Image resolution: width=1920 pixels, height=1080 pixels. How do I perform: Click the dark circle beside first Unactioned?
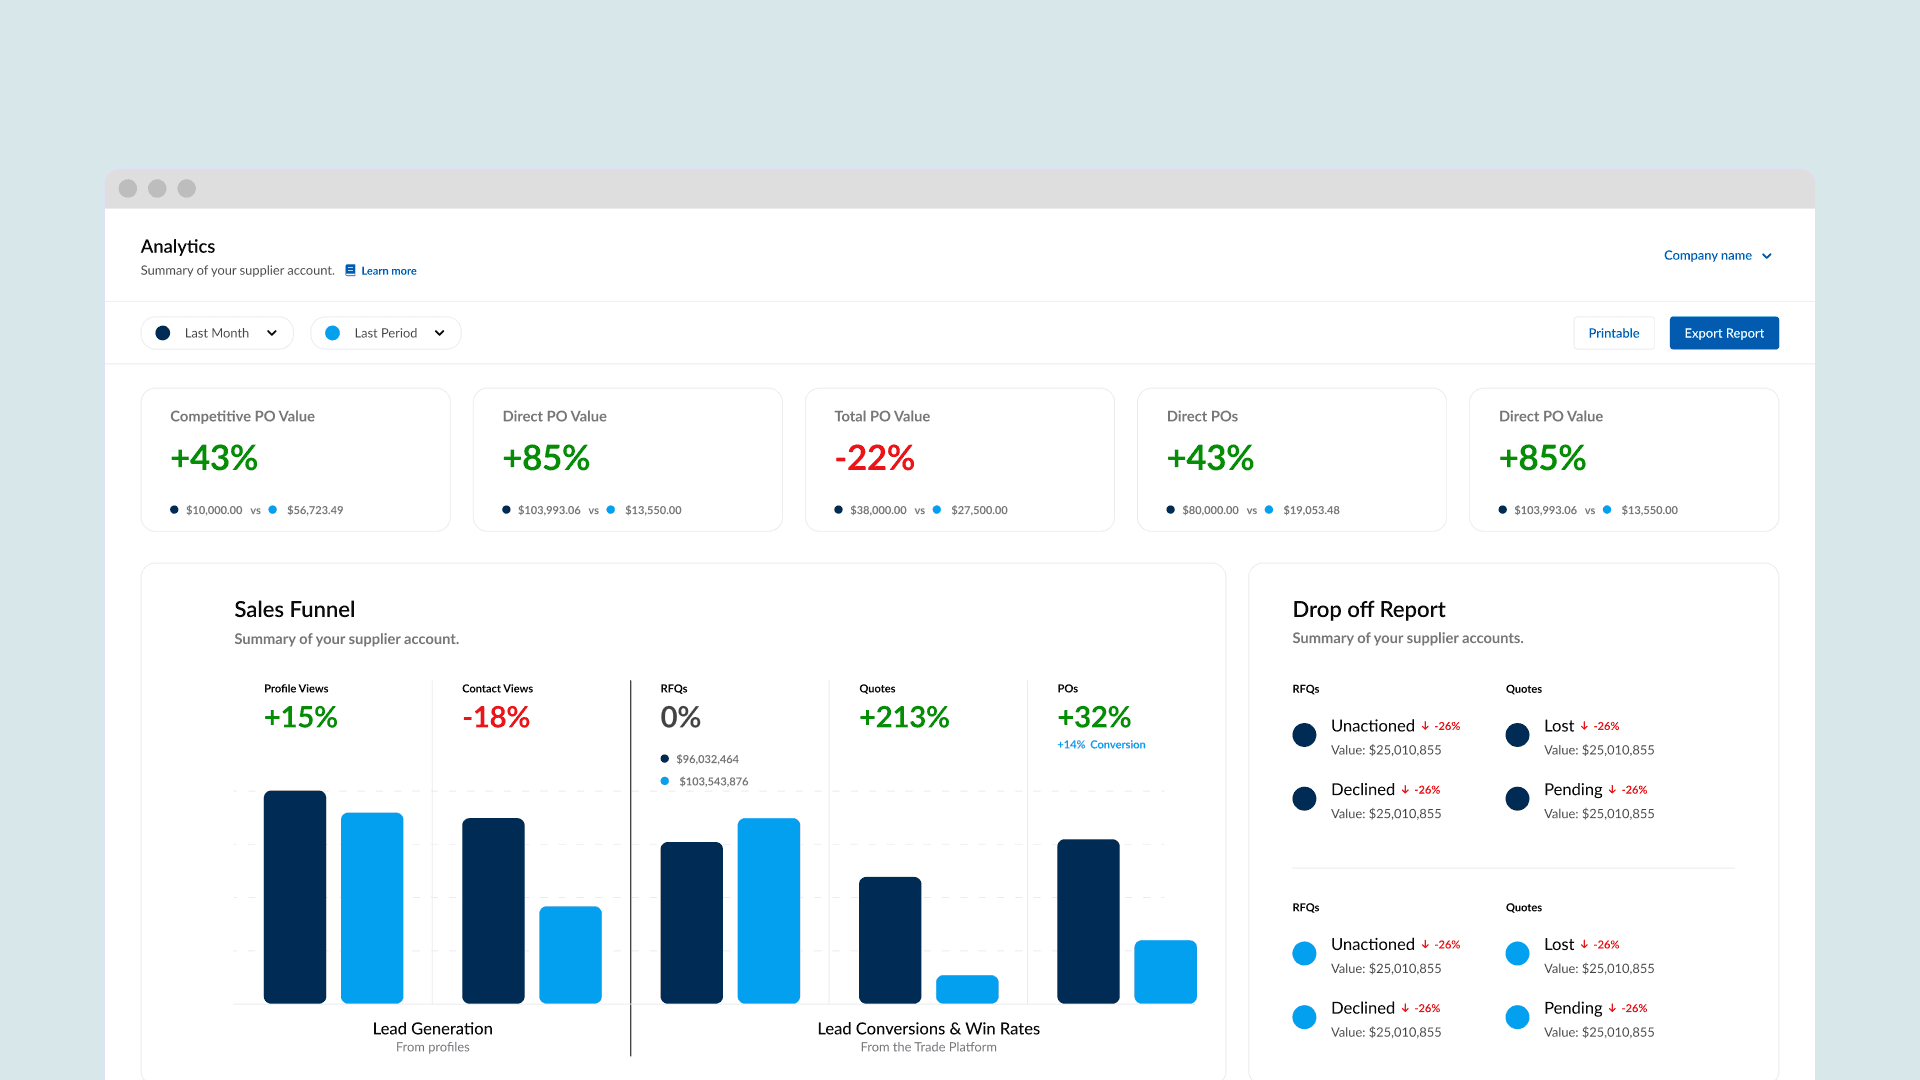(x=1304, y=735)
